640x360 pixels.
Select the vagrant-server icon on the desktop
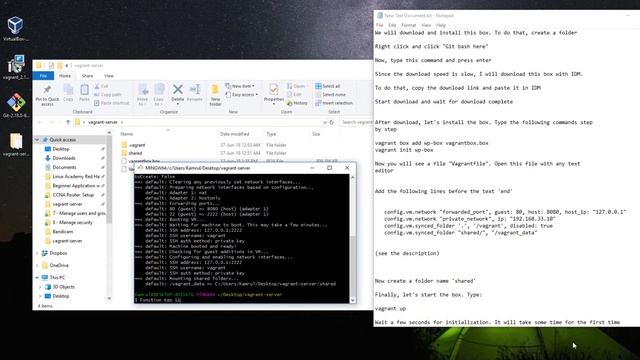[16, 144]
